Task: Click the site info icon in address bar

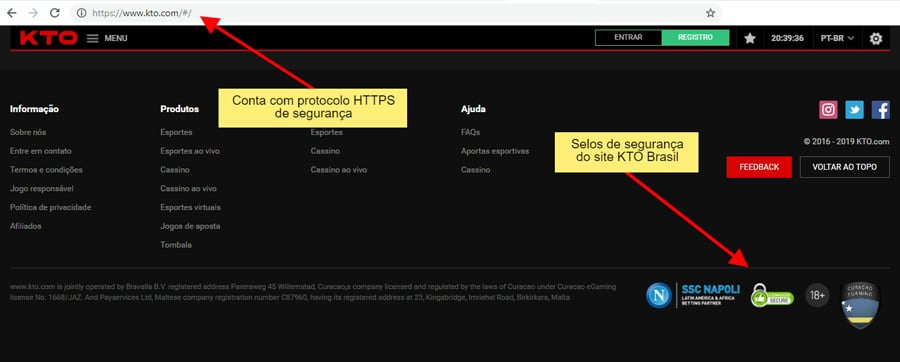Action: (x=82, y=13)
